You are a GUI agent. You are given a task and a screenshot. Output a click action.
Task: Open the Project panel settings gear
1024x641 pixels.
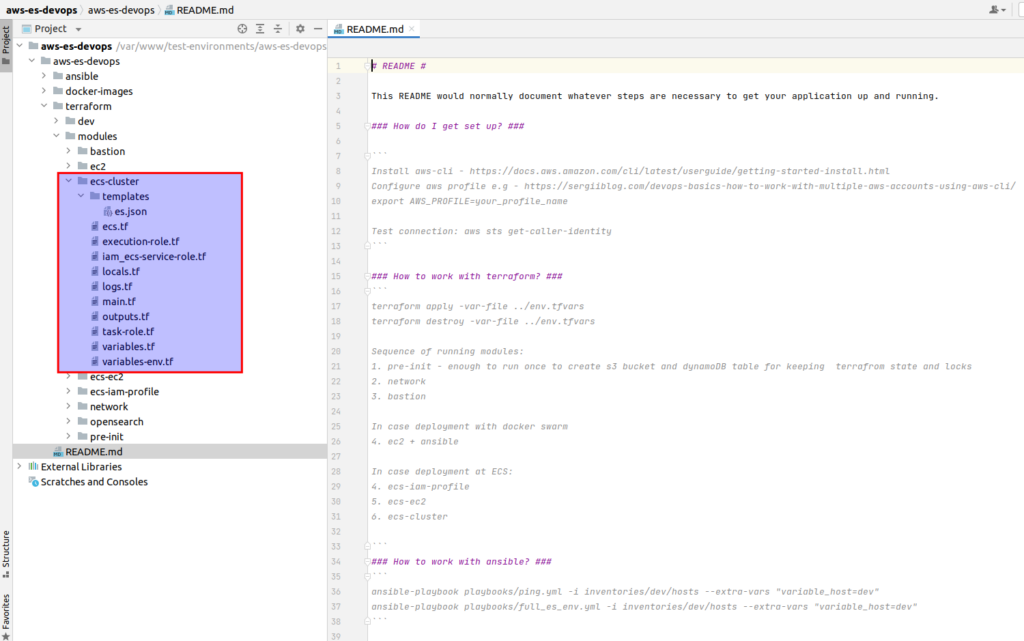click(x=300, y=29)
